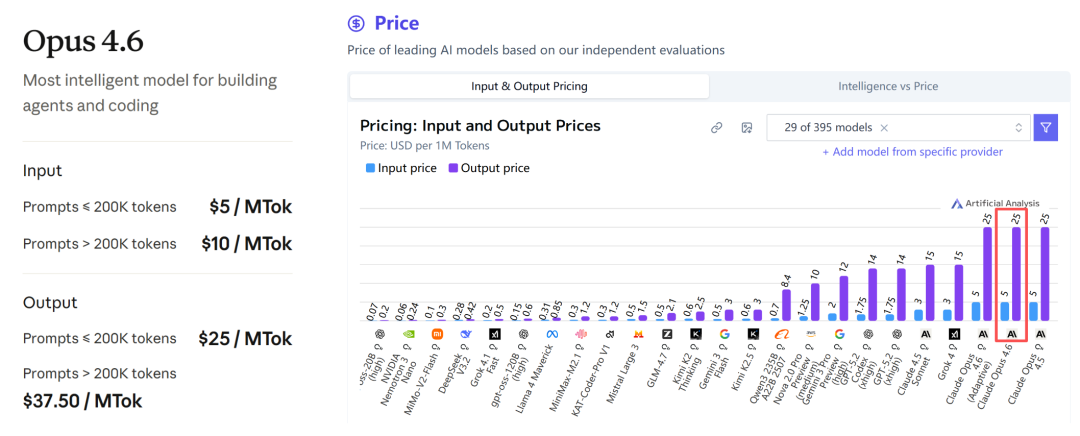Viewport: 1080px width, 436px height.
Task: Switch to the Intelligence vs Price tab
Action: coord(887,86)
